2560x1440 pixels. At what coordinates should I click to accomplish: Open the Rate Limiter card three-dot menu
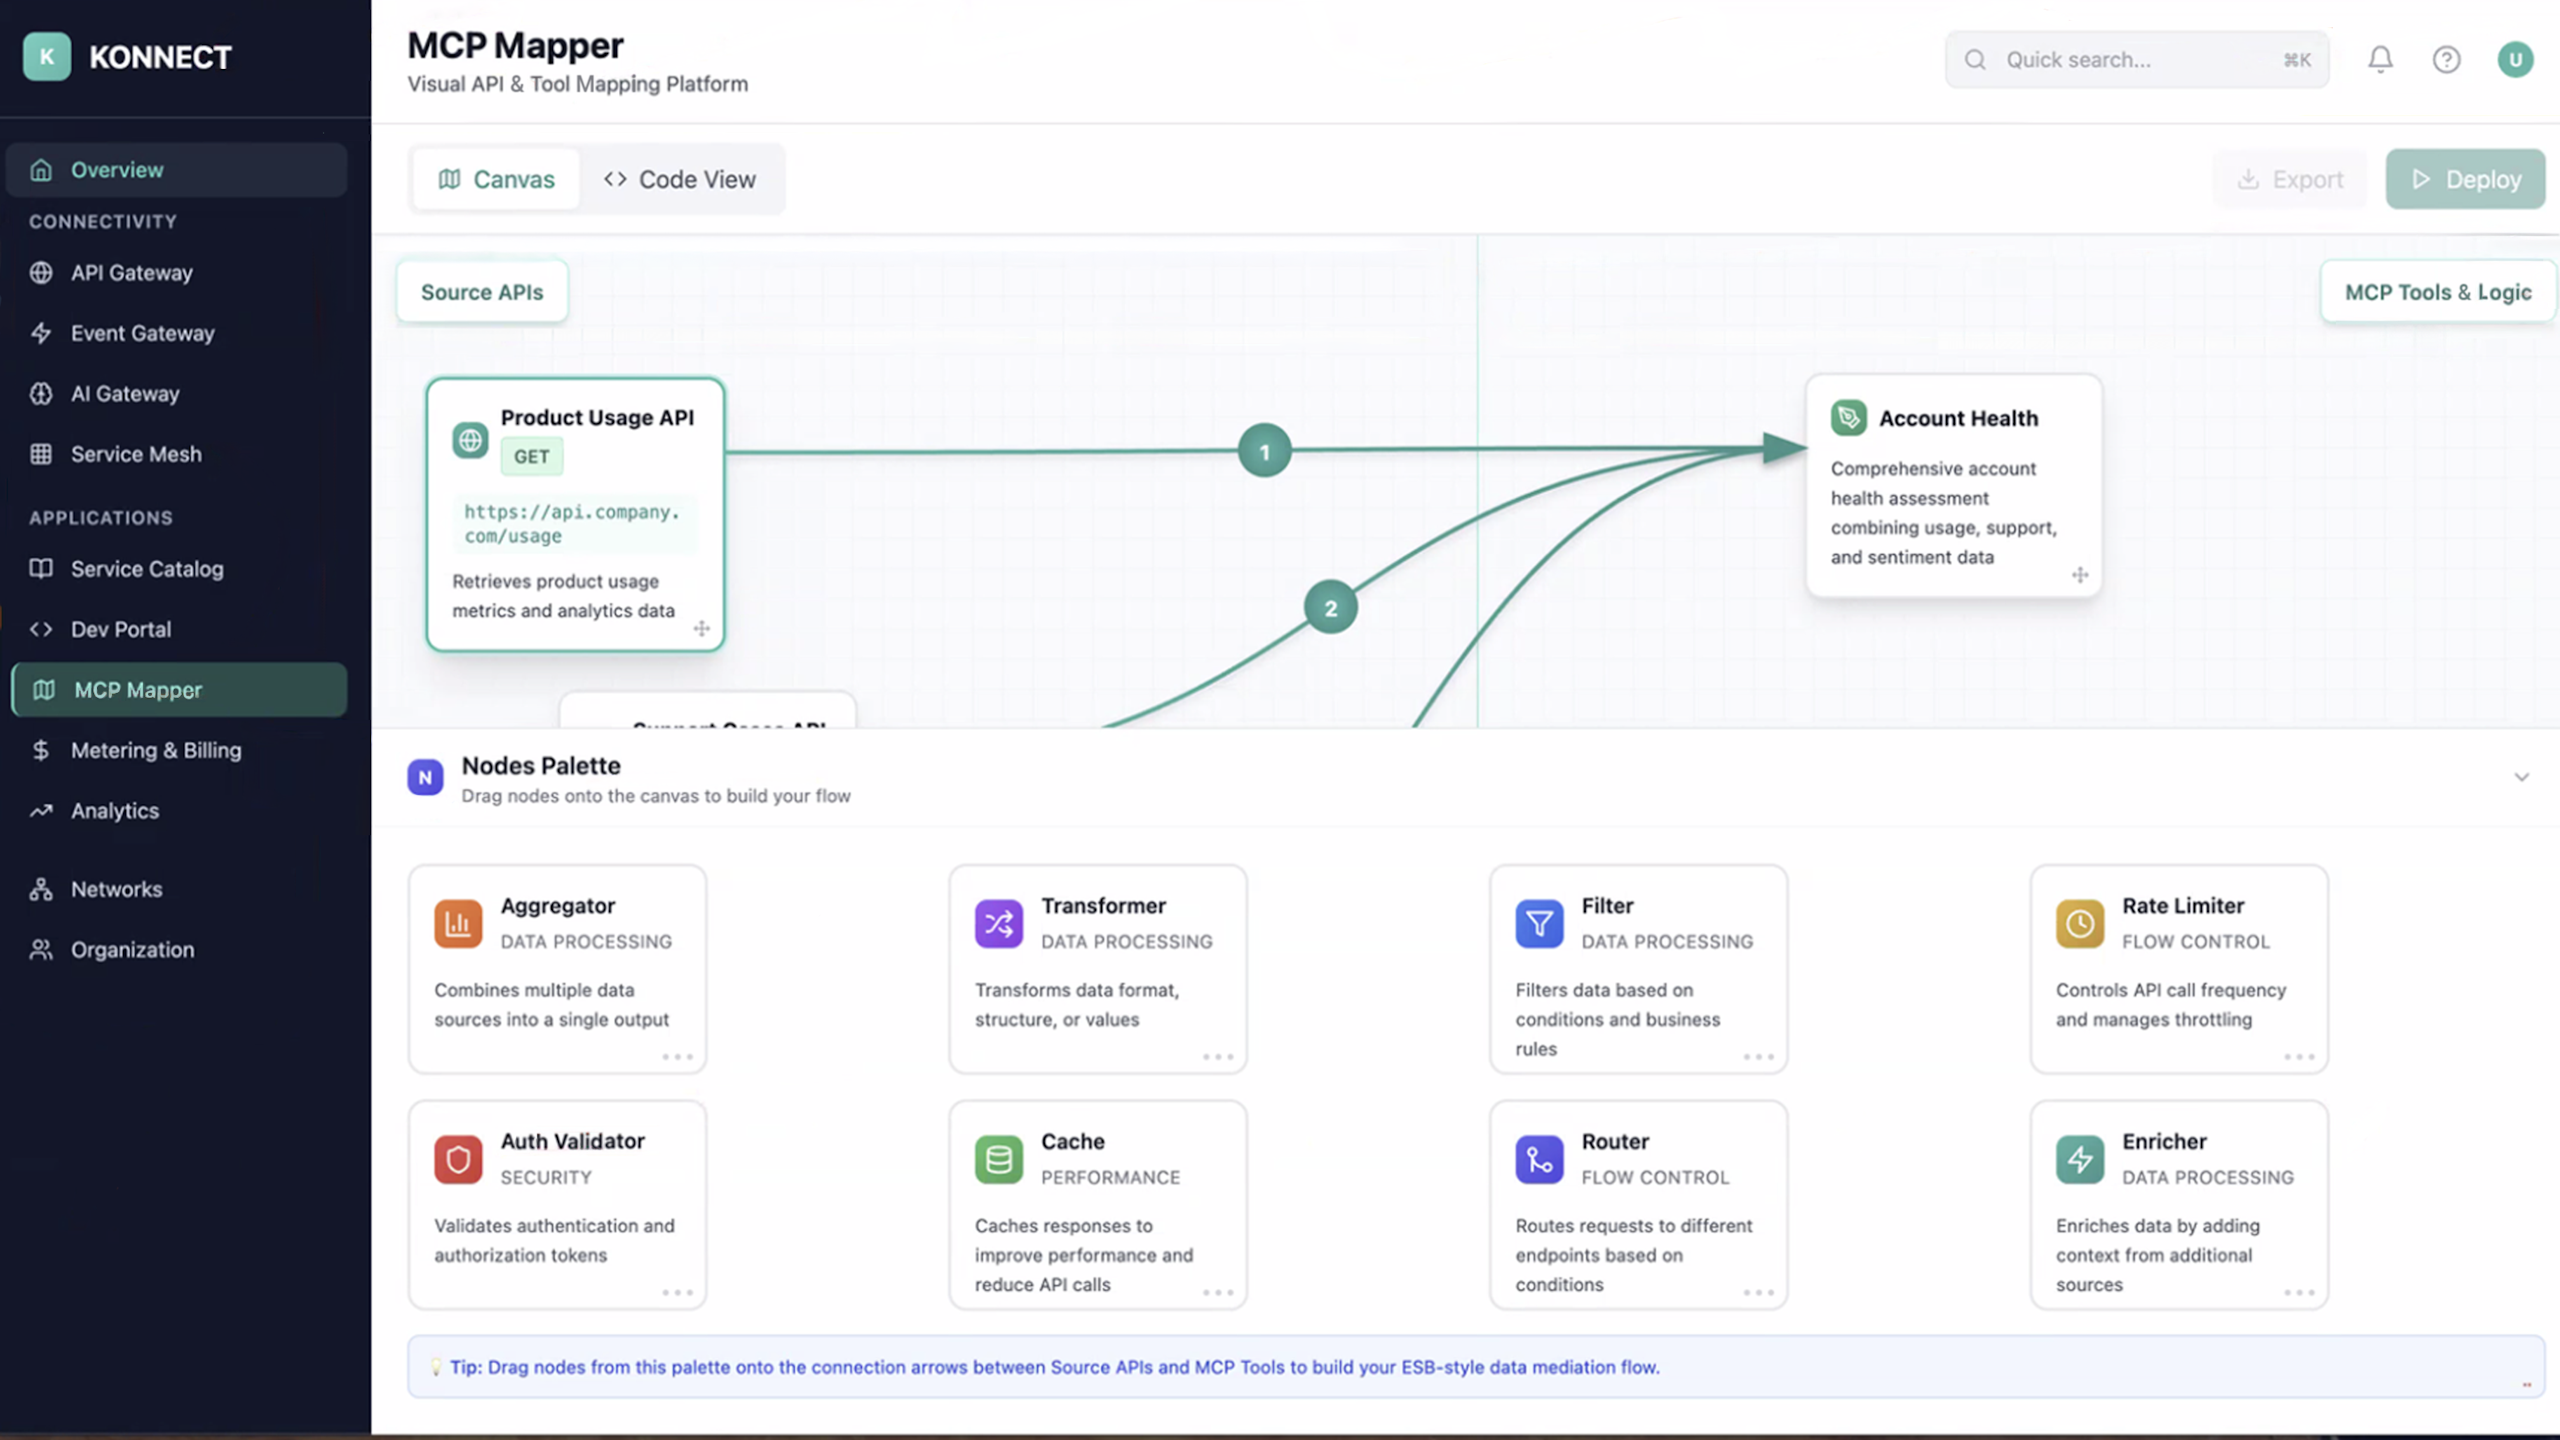(x=2298, y=1057)
